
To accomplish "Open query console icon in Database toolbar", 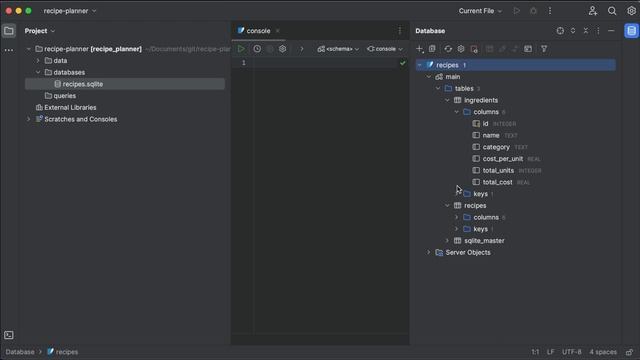I will point(528,49).
